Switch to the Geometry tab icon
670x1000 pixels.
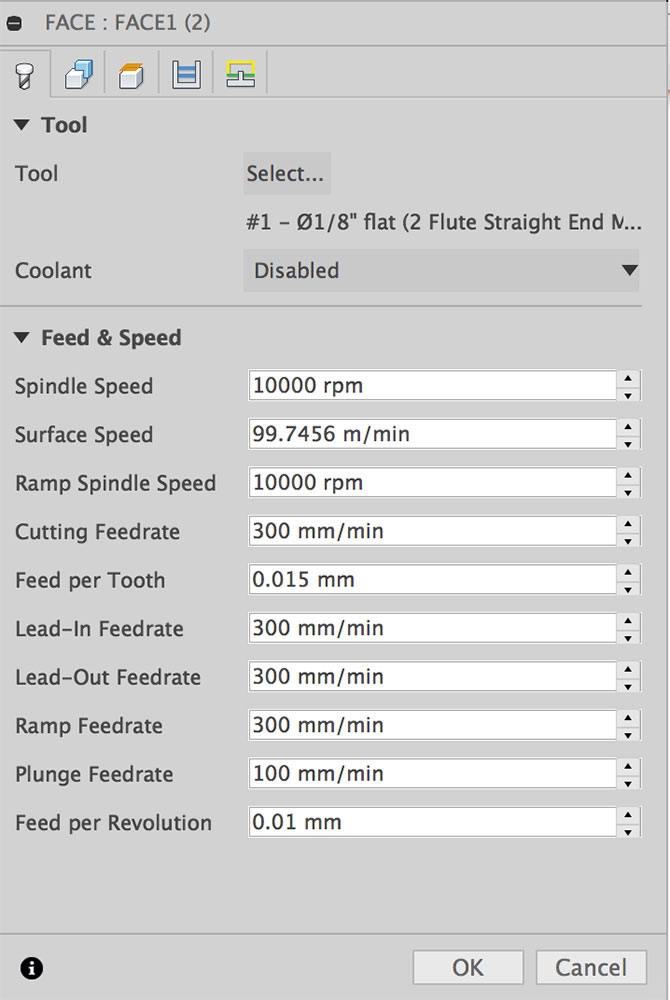point(79,75)
